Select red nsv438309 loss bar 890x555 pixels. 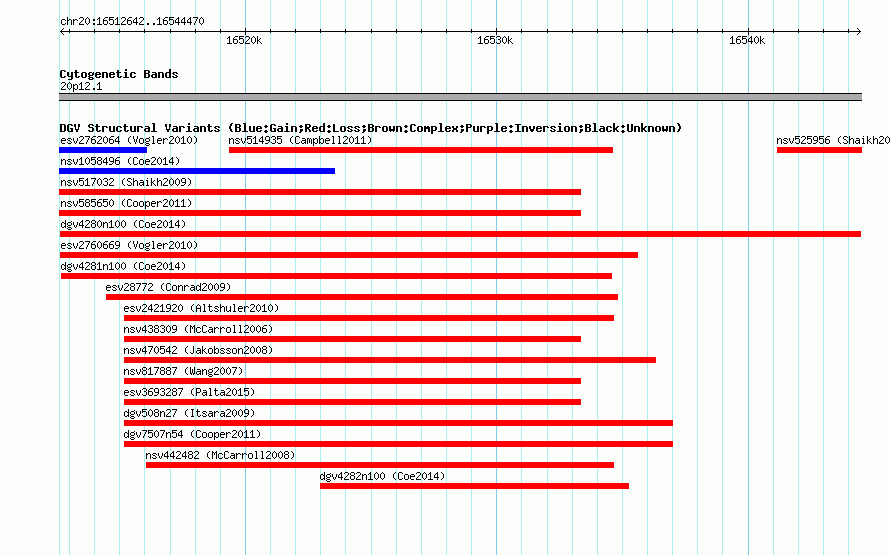click(x=352, y=339)
